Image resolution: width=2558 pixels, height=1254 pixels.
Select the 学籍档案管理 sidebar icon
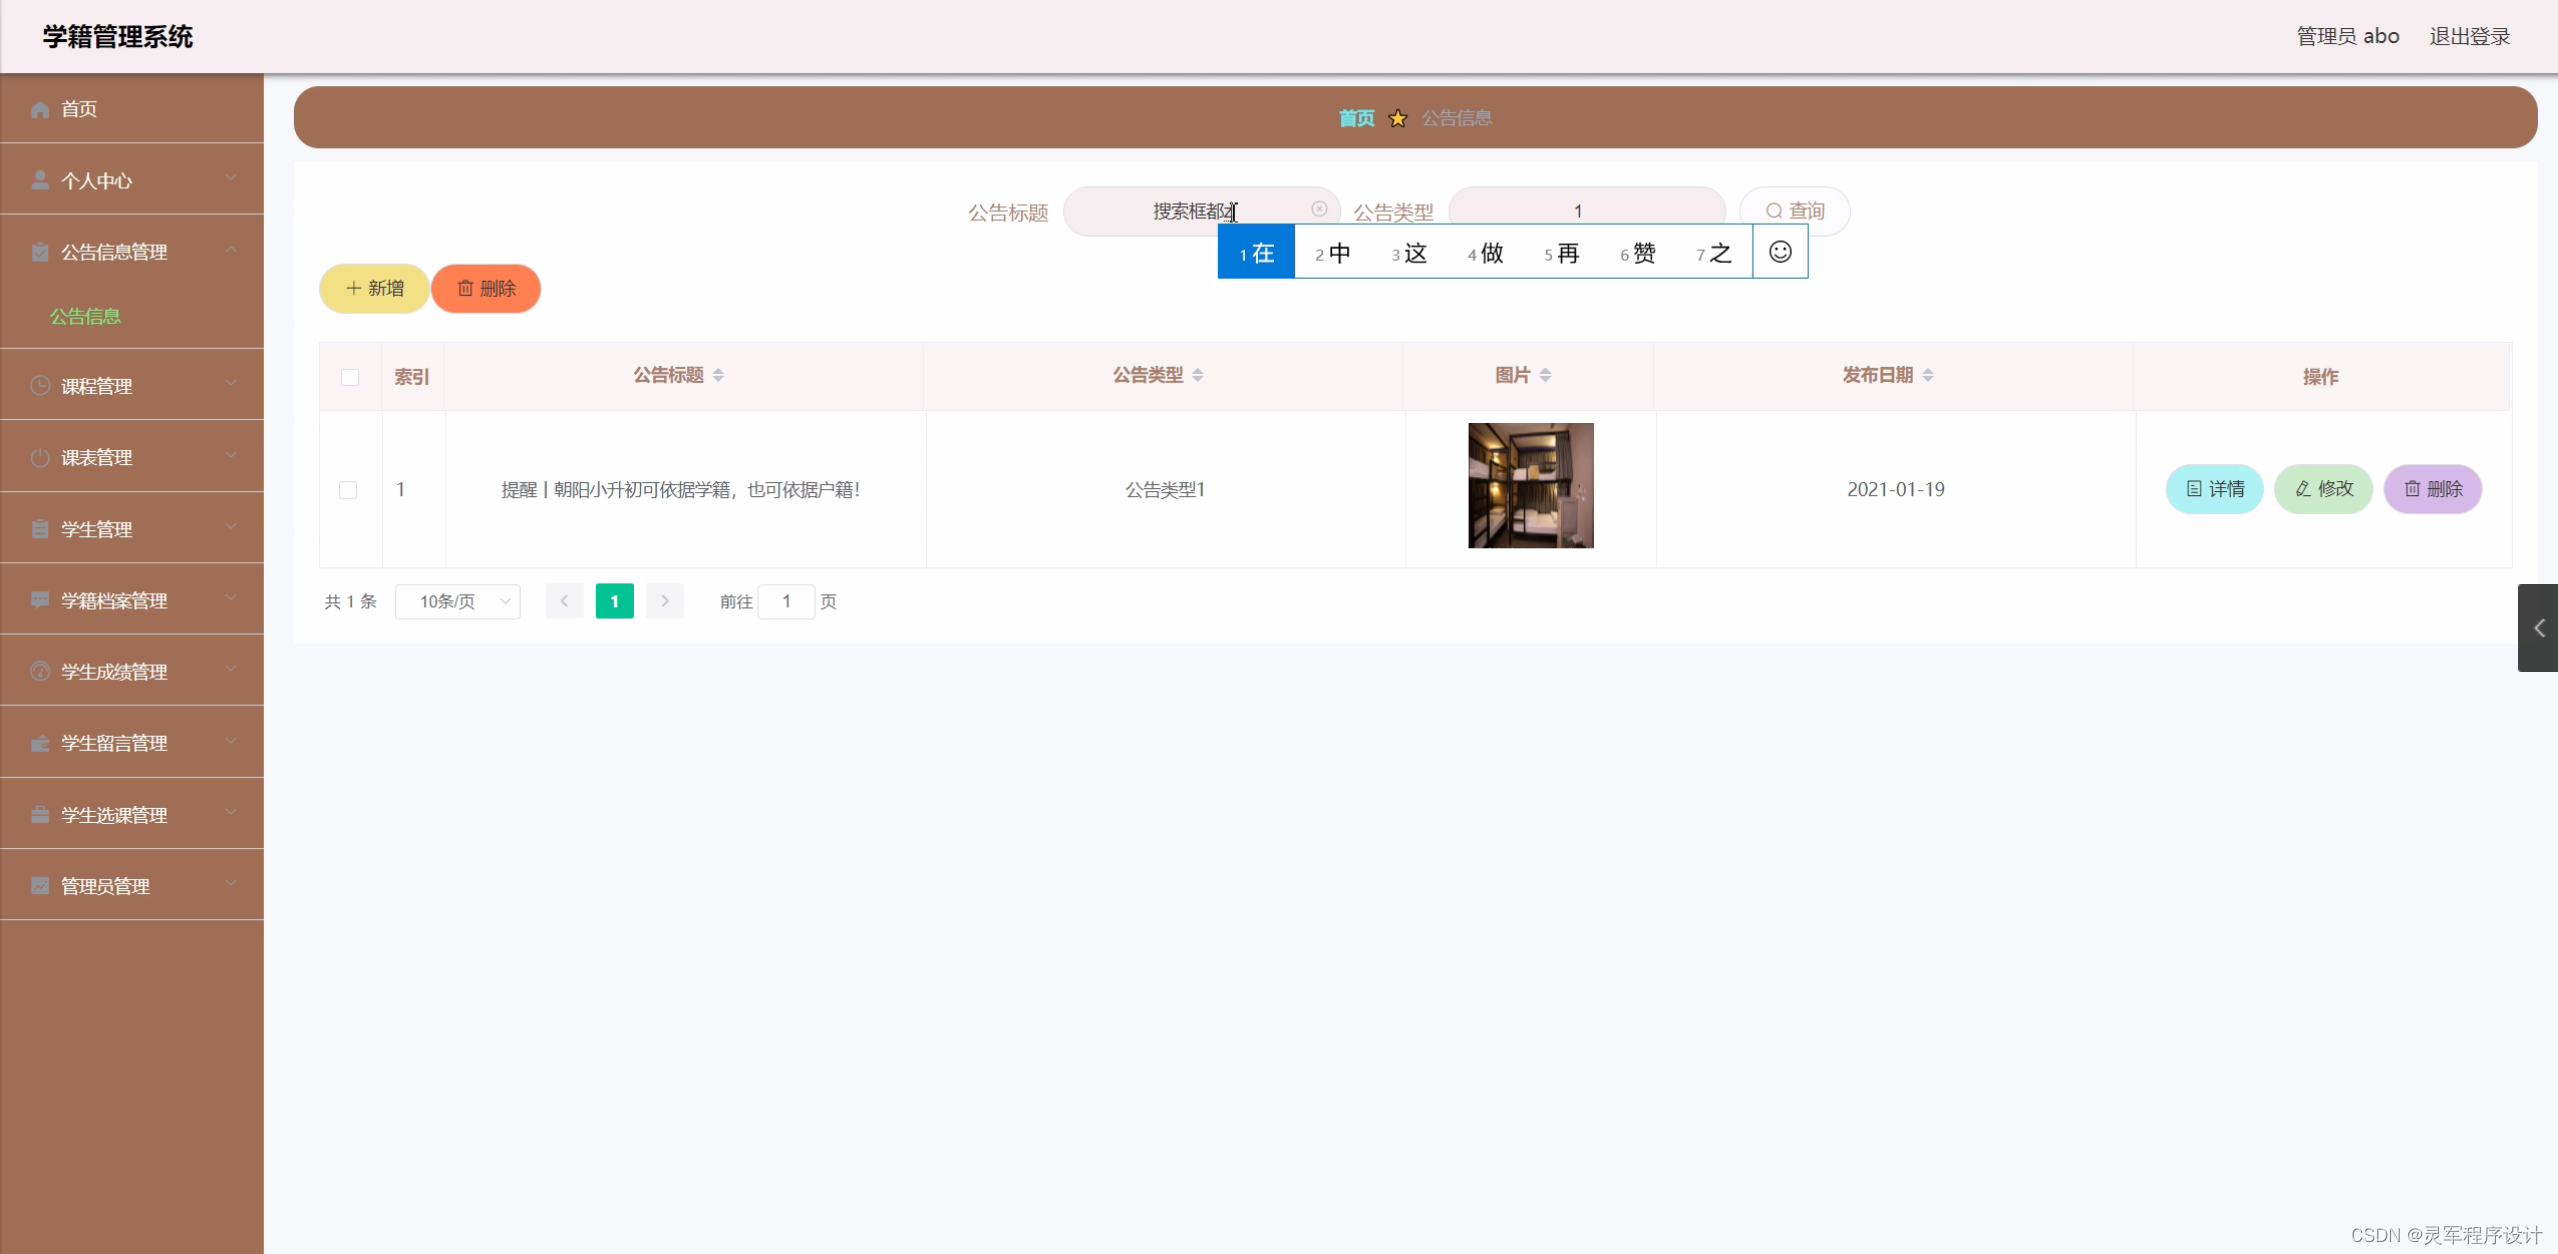click(39, 600)
